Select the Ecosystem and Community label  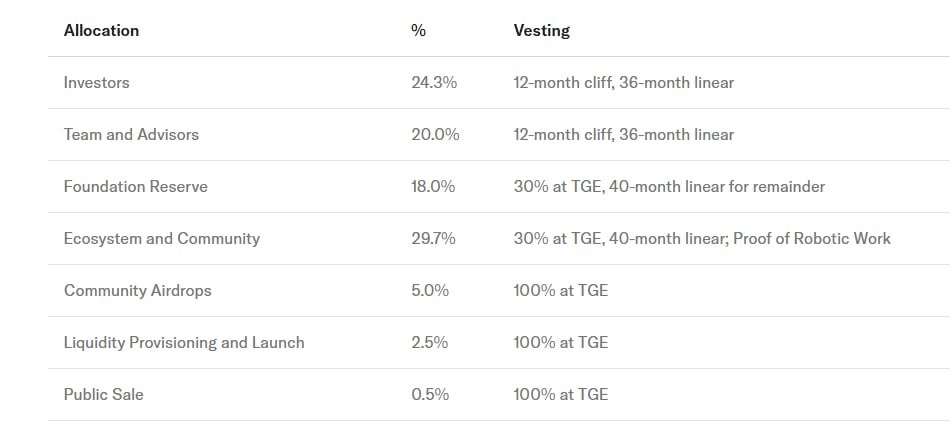pos(161,238)
